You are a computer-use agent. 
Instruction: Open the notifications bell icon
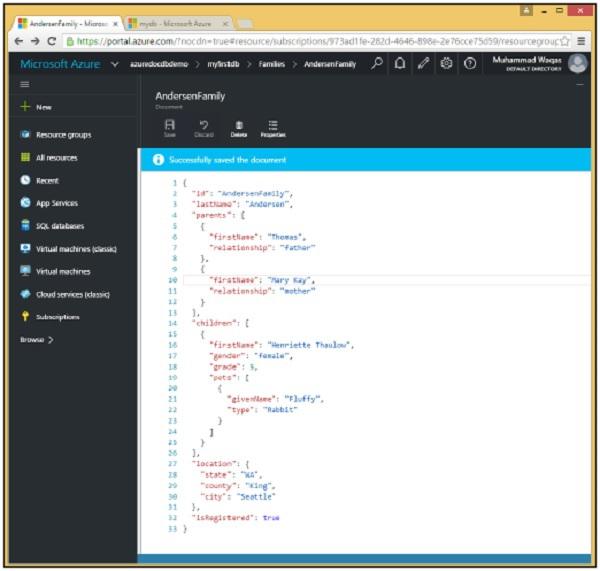(x=399, y=63)
